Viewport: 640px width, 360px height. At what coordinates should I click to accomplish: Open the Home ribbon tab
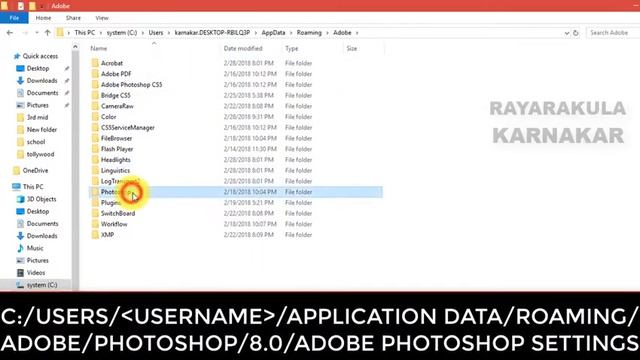[x=43, y=18]
